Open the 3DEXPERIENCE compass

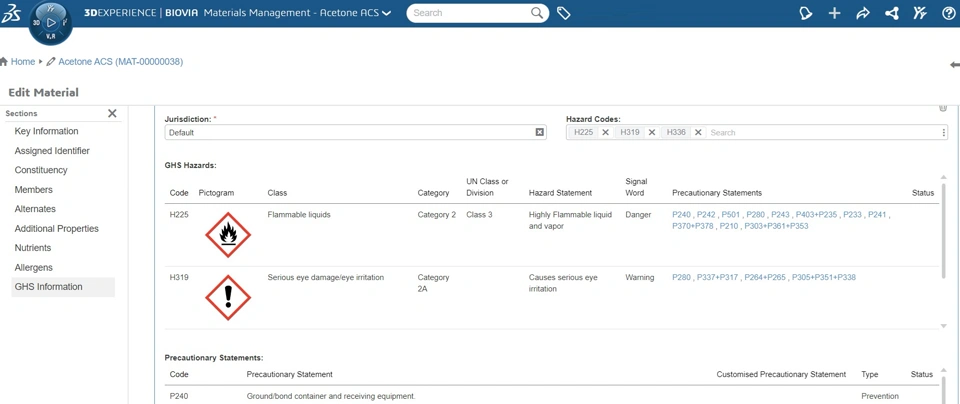(51, 23)
